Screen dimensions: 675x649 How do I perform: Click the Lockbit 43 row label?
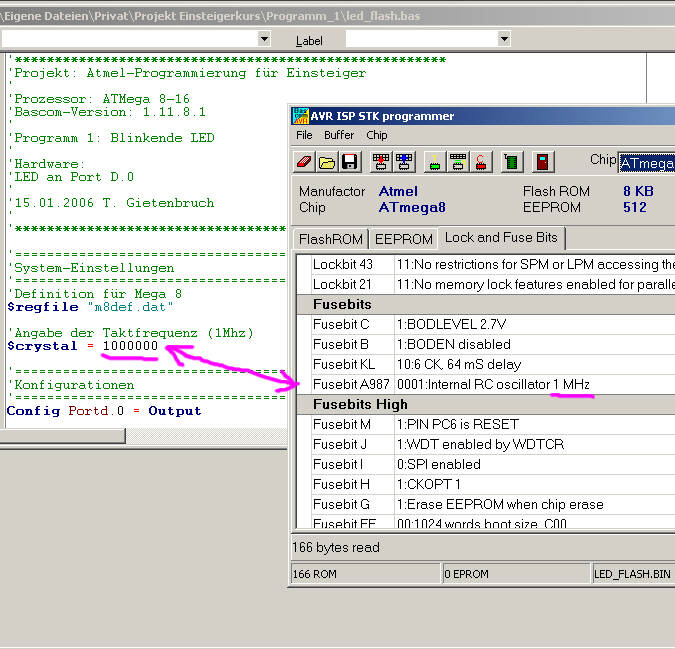point(353,264)
